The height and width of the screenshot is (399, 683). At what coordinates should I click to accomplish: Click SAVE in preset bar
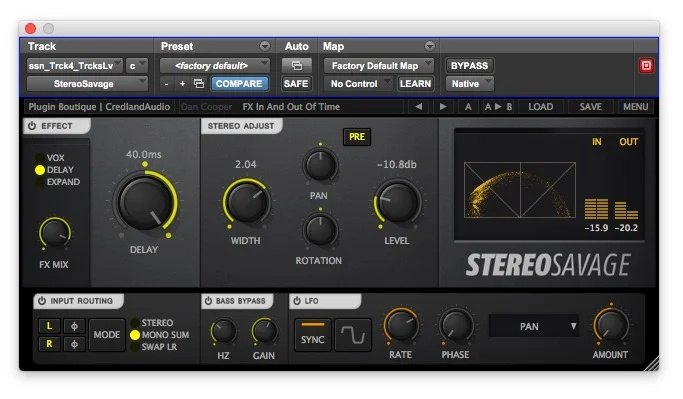(590, 107)
